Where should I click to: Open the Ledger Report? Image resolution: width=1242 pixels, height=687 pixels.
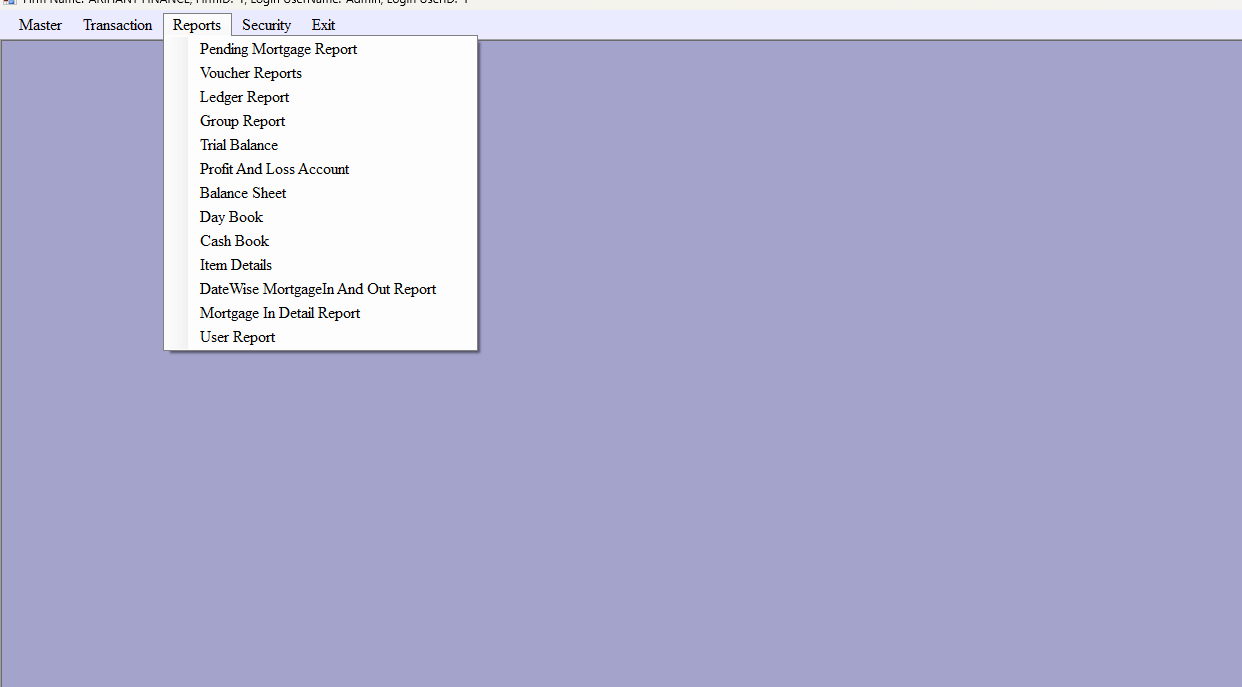(321, 97)
